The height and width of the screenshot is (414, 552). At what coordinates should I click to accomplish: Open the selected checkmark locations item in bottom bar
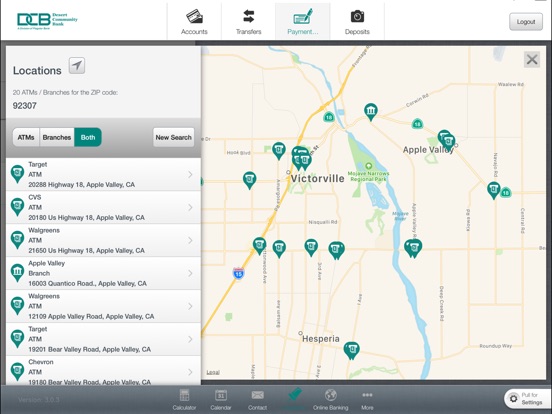(294, 399)
